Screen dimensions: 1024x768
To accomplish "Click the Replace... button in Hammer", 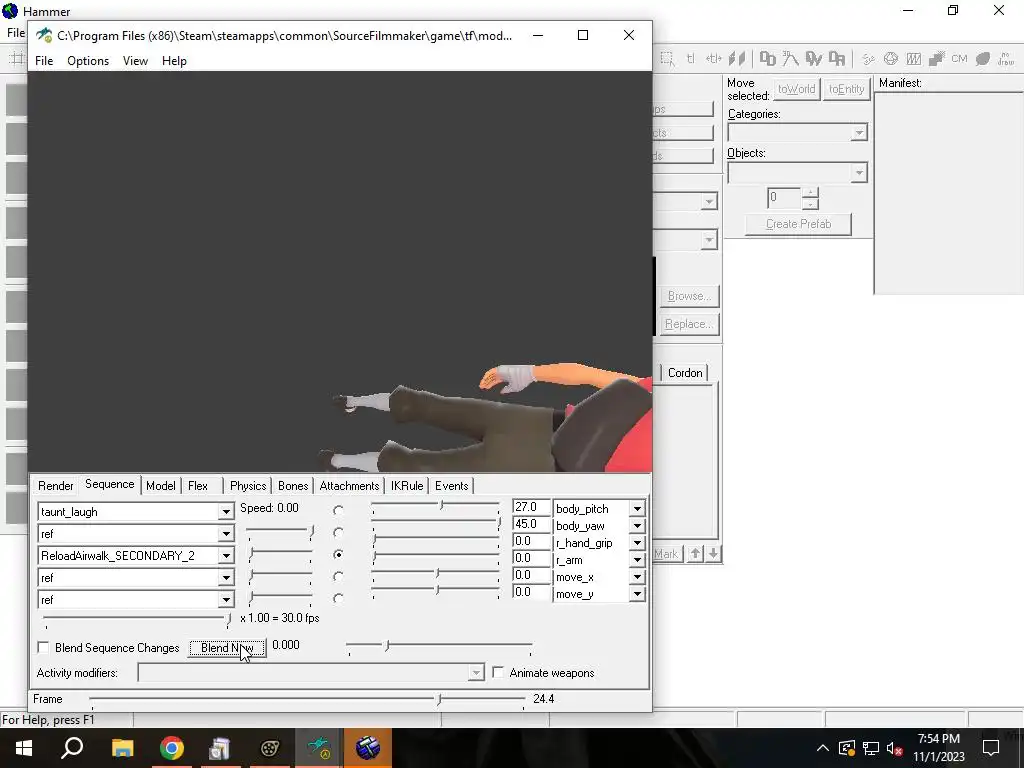I will 689,324.
